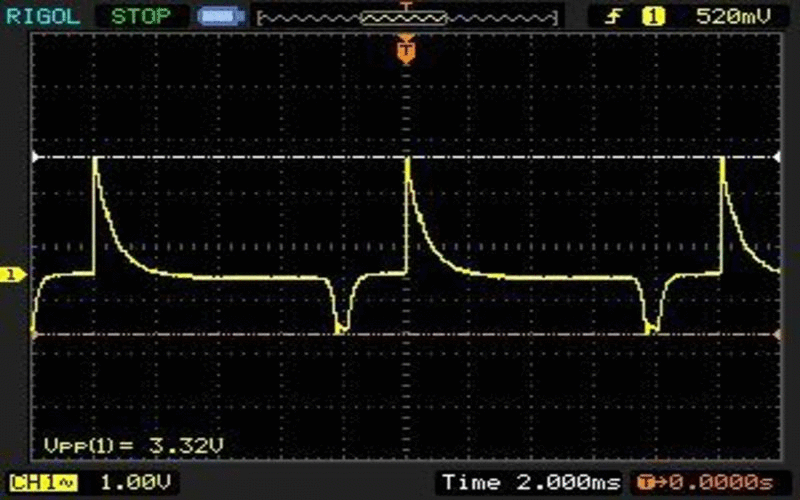Click the 0.0000s trigger offset value
Viewport: 800px width, 500px height.
[721, 482]
